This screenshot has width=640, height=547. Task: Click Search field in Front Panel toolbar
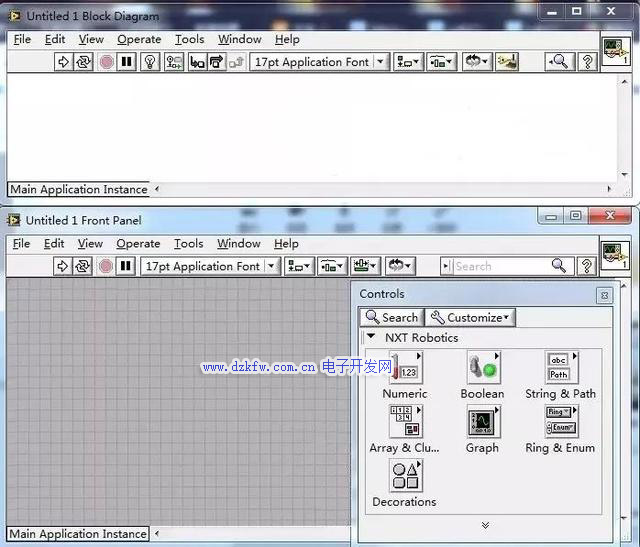click(500, 266)
